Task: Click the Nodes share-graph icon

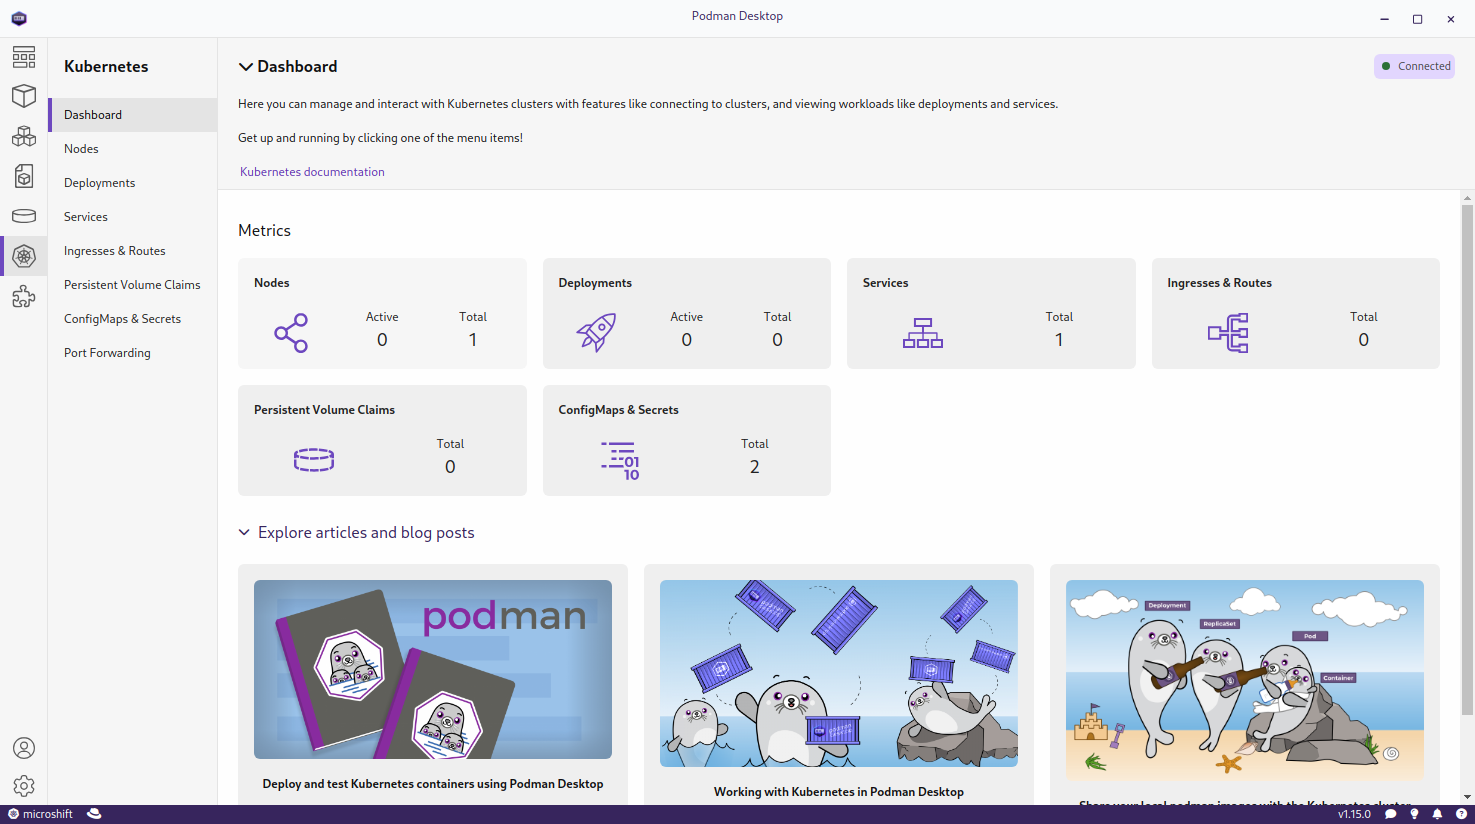Action: (x=291, y=333)
